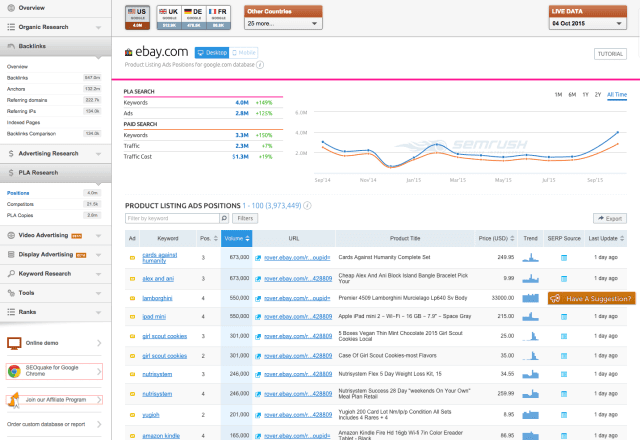Screen dimensions: 640x440
Task: Set chart range to 6M
Action: pyautogui.click(x=572, y=95)
